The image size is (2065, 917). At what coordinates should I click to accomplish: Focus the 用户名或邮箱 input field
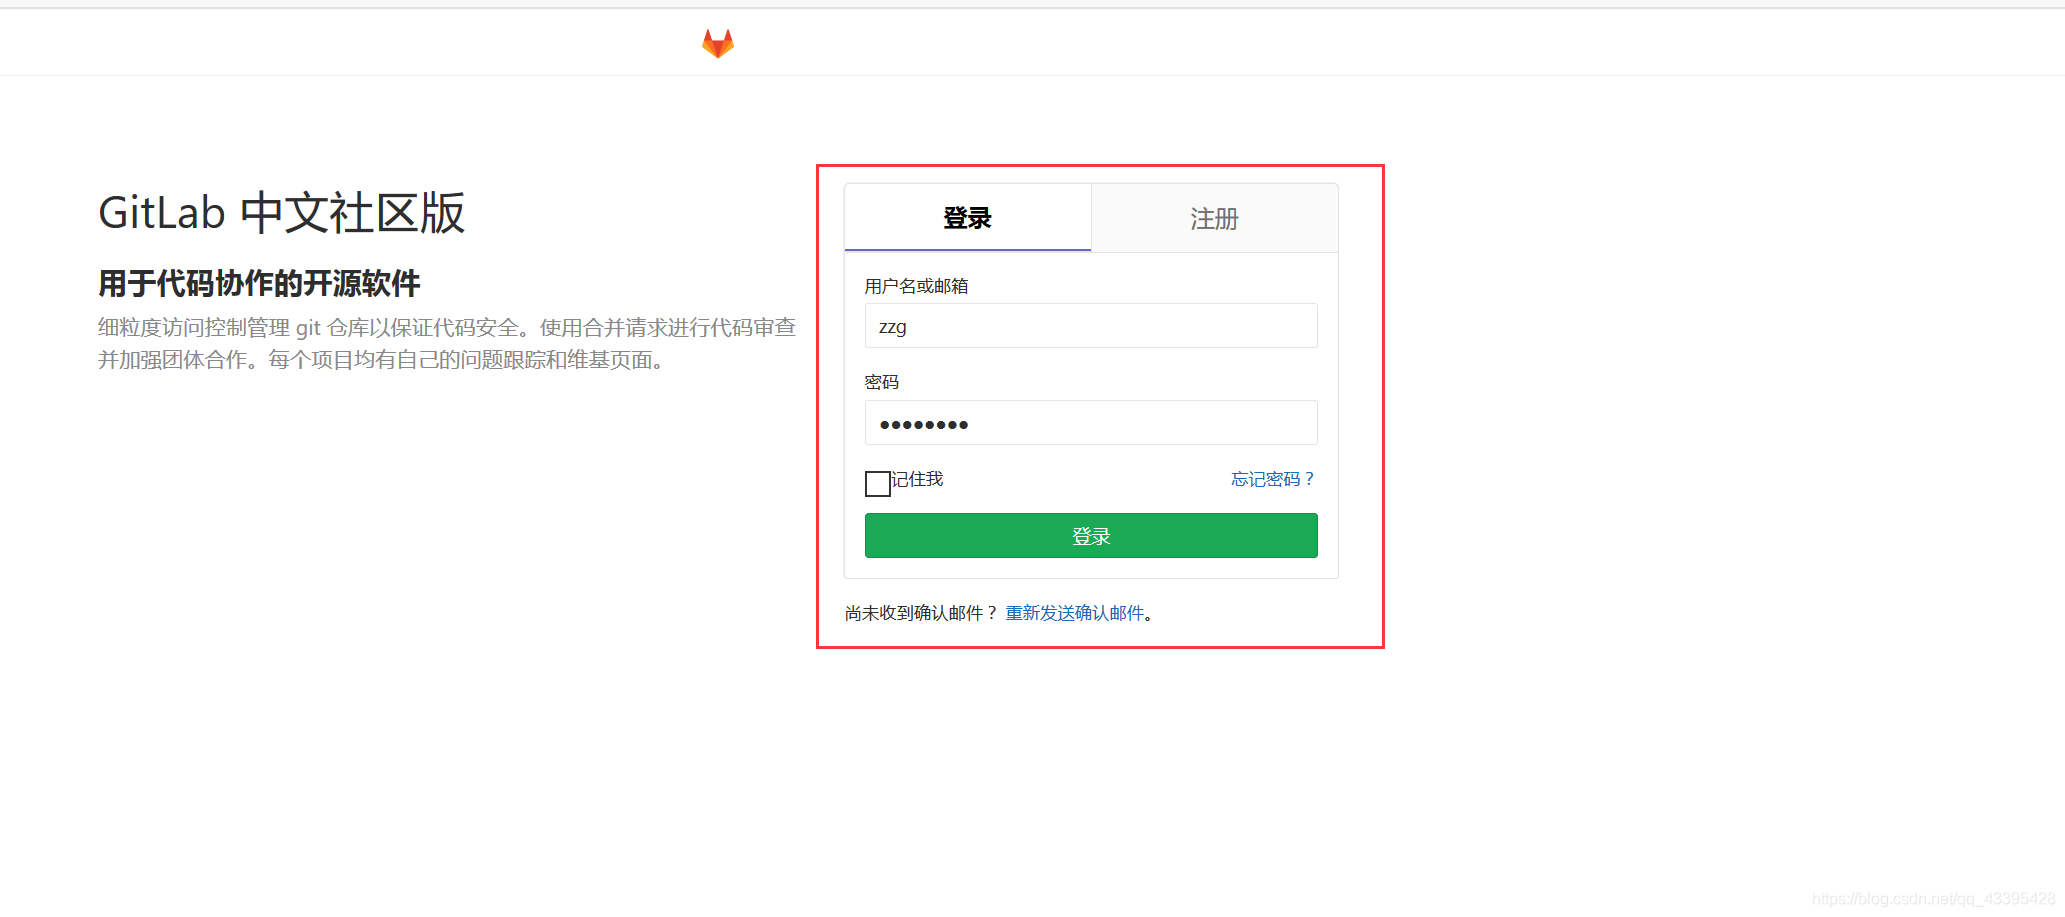1091,326
